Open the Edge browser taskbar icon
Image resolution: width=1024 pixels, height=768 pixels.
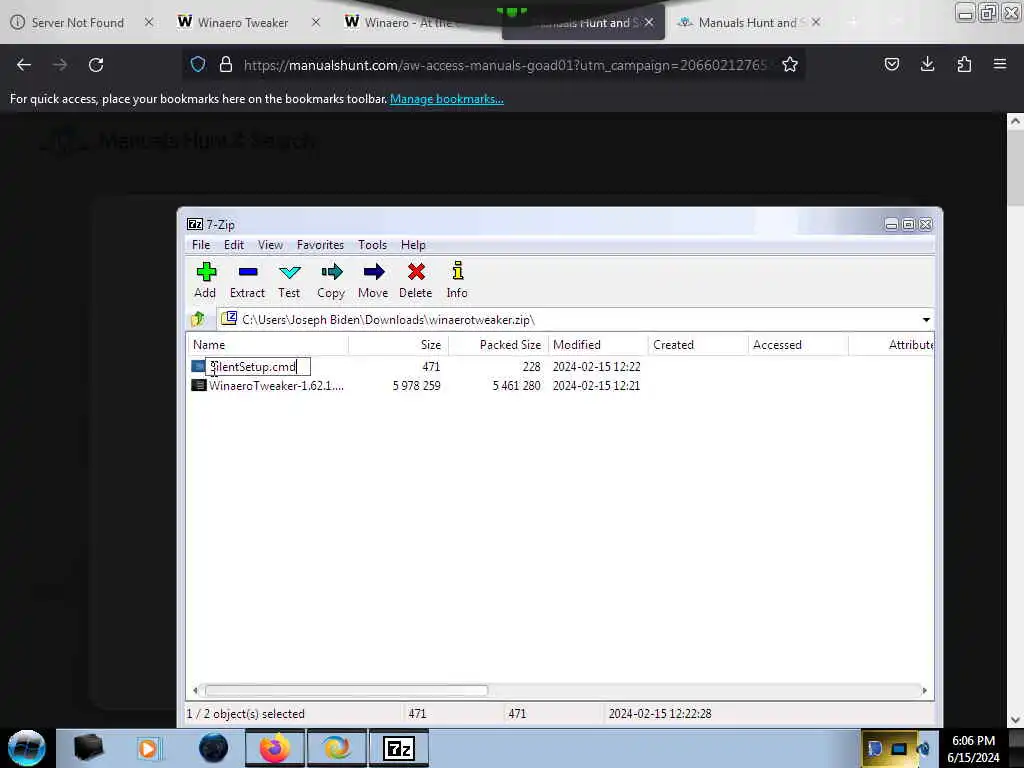[337, 748]
